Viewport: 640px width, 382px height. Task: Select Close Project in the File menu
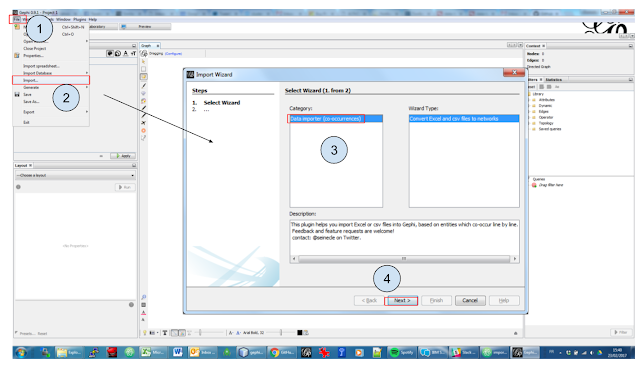click(51, 48)
